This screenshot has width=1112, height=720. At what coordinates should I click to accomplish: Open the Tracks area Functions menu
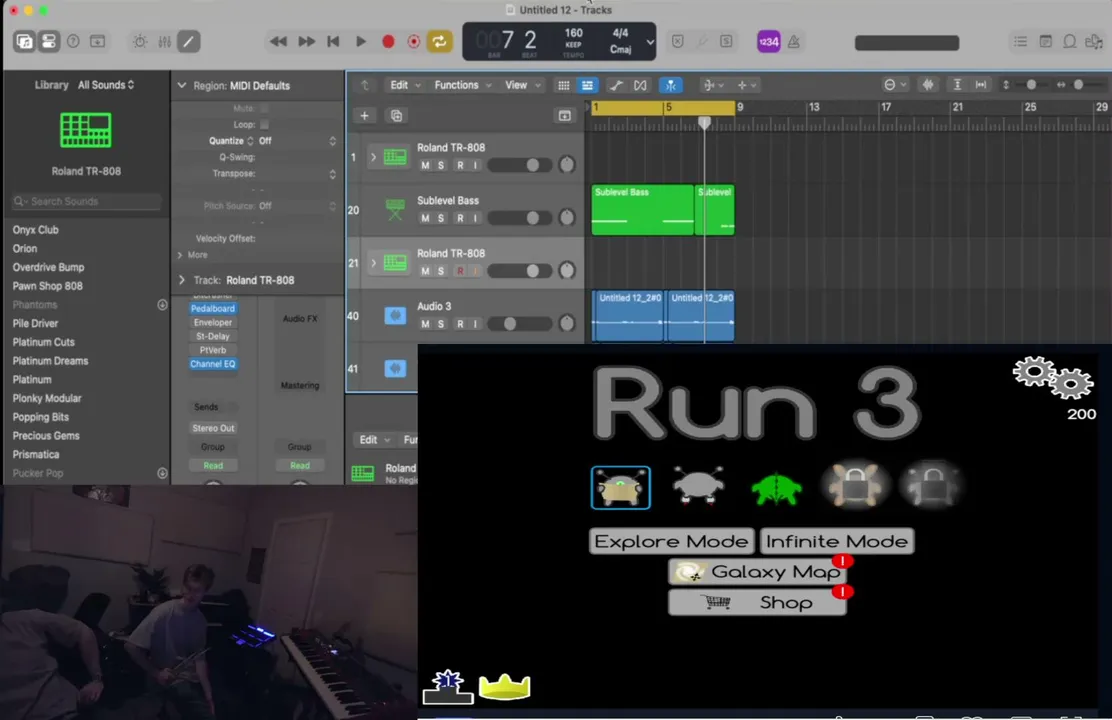(x=462, y=85)
